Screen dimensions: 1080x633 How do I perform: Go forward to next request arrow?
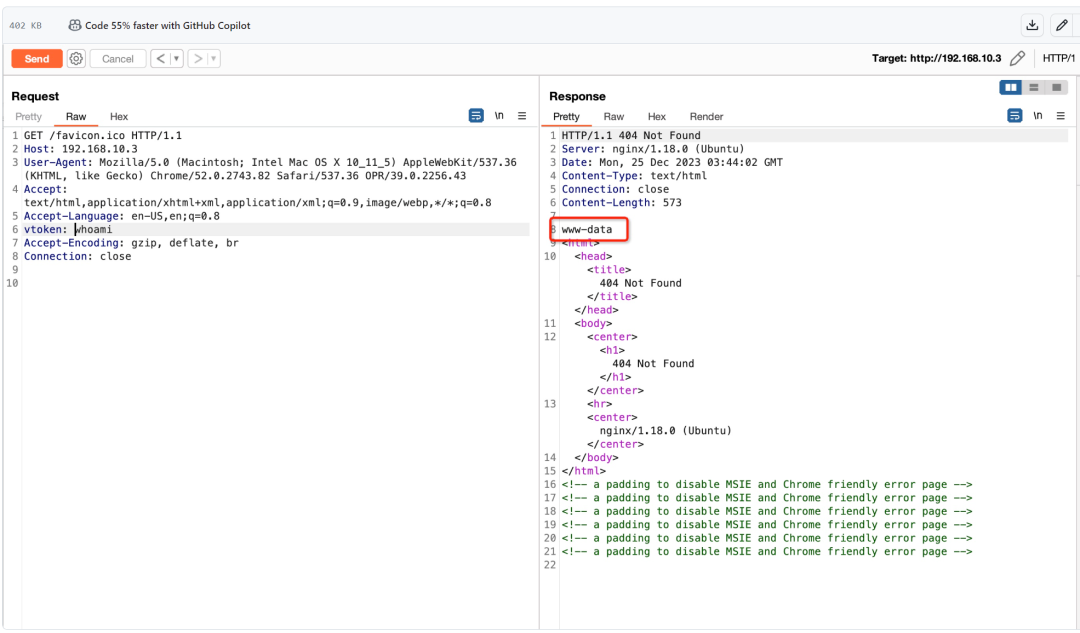(198, 59)
